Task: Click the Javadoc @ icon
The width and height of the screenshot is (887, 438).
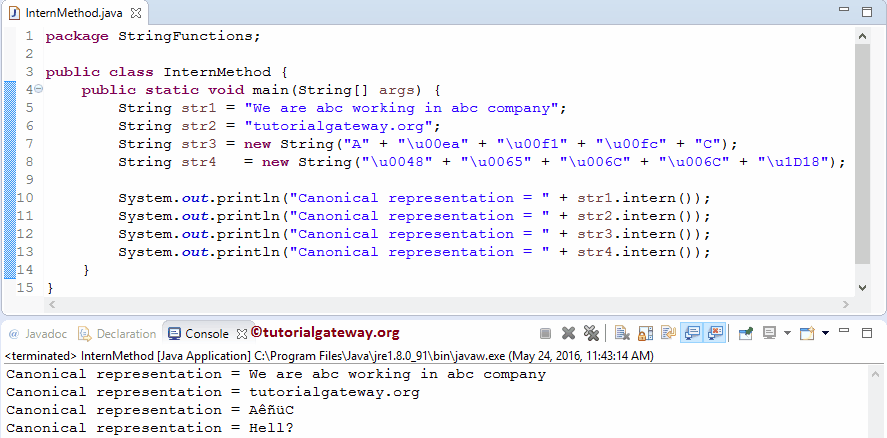Action: (14, 334)
